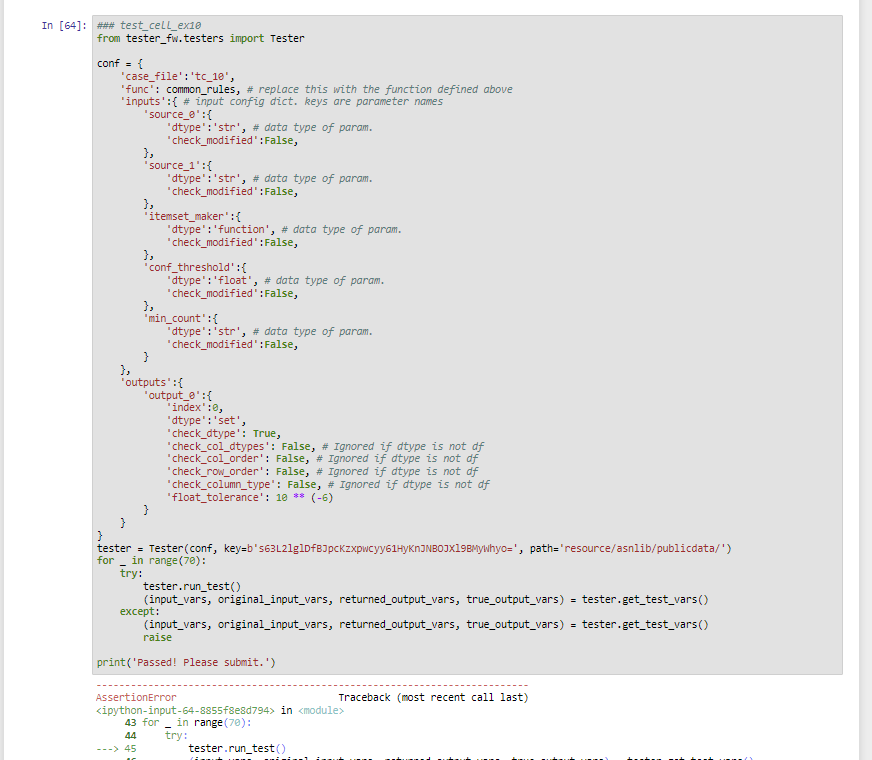Click the 'index':0 line
Image resolution: width=872 pixels, height=760 pixels.
(x=195, y=408)
